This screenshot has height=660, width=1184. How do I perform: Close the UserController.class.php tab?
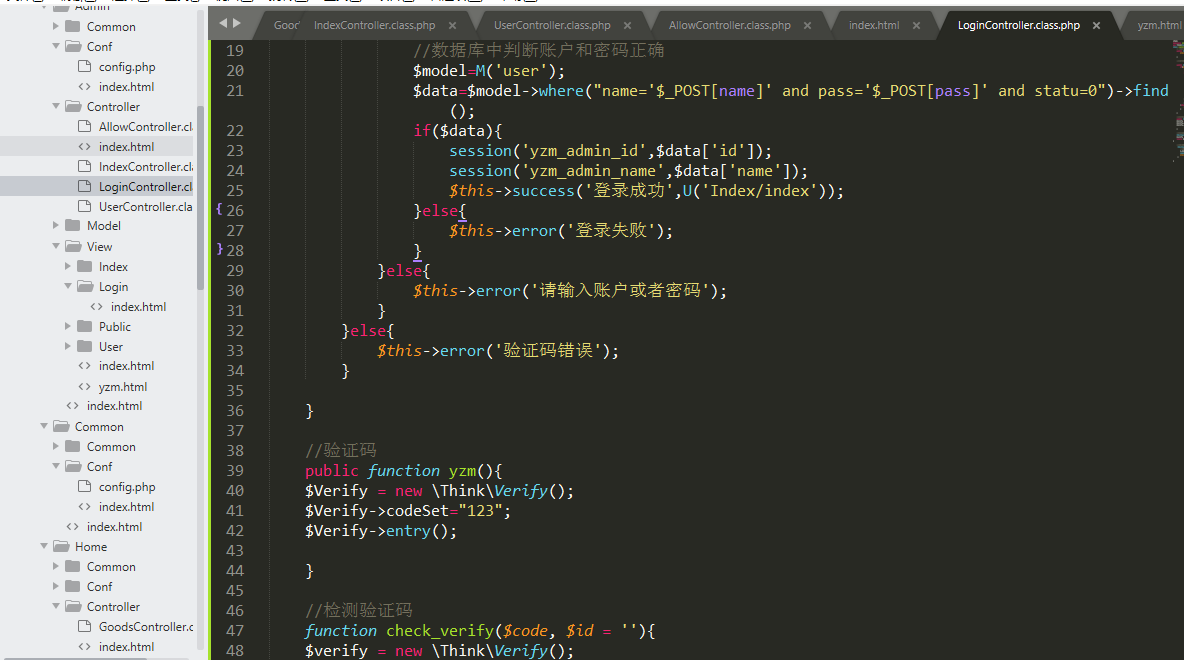(627, 25)
